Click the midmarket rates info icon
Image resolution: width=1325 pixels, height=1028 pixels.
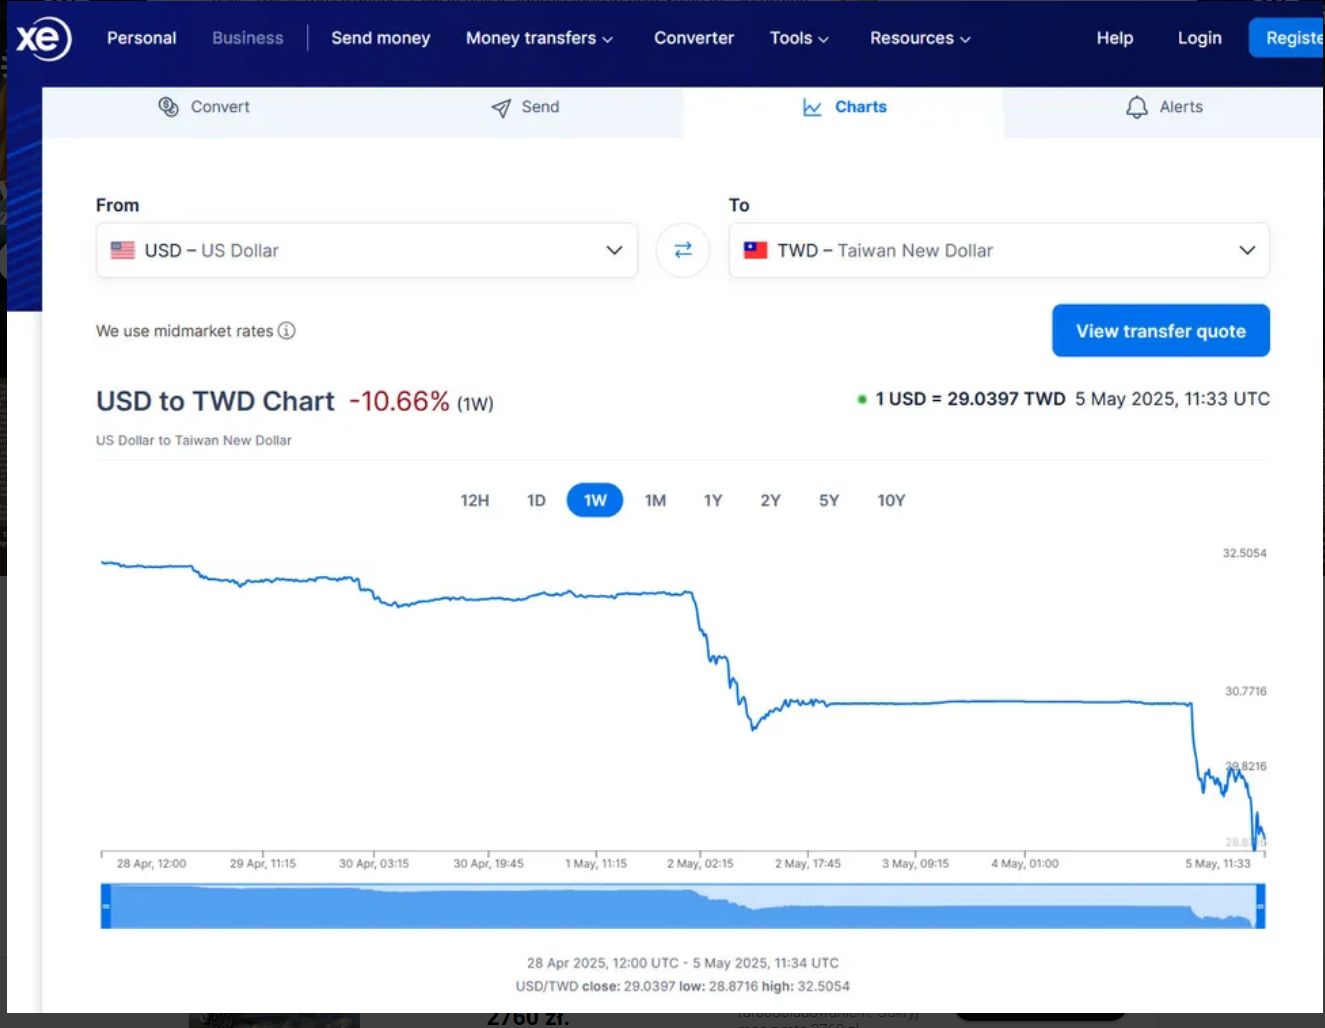tap(287, 331)
